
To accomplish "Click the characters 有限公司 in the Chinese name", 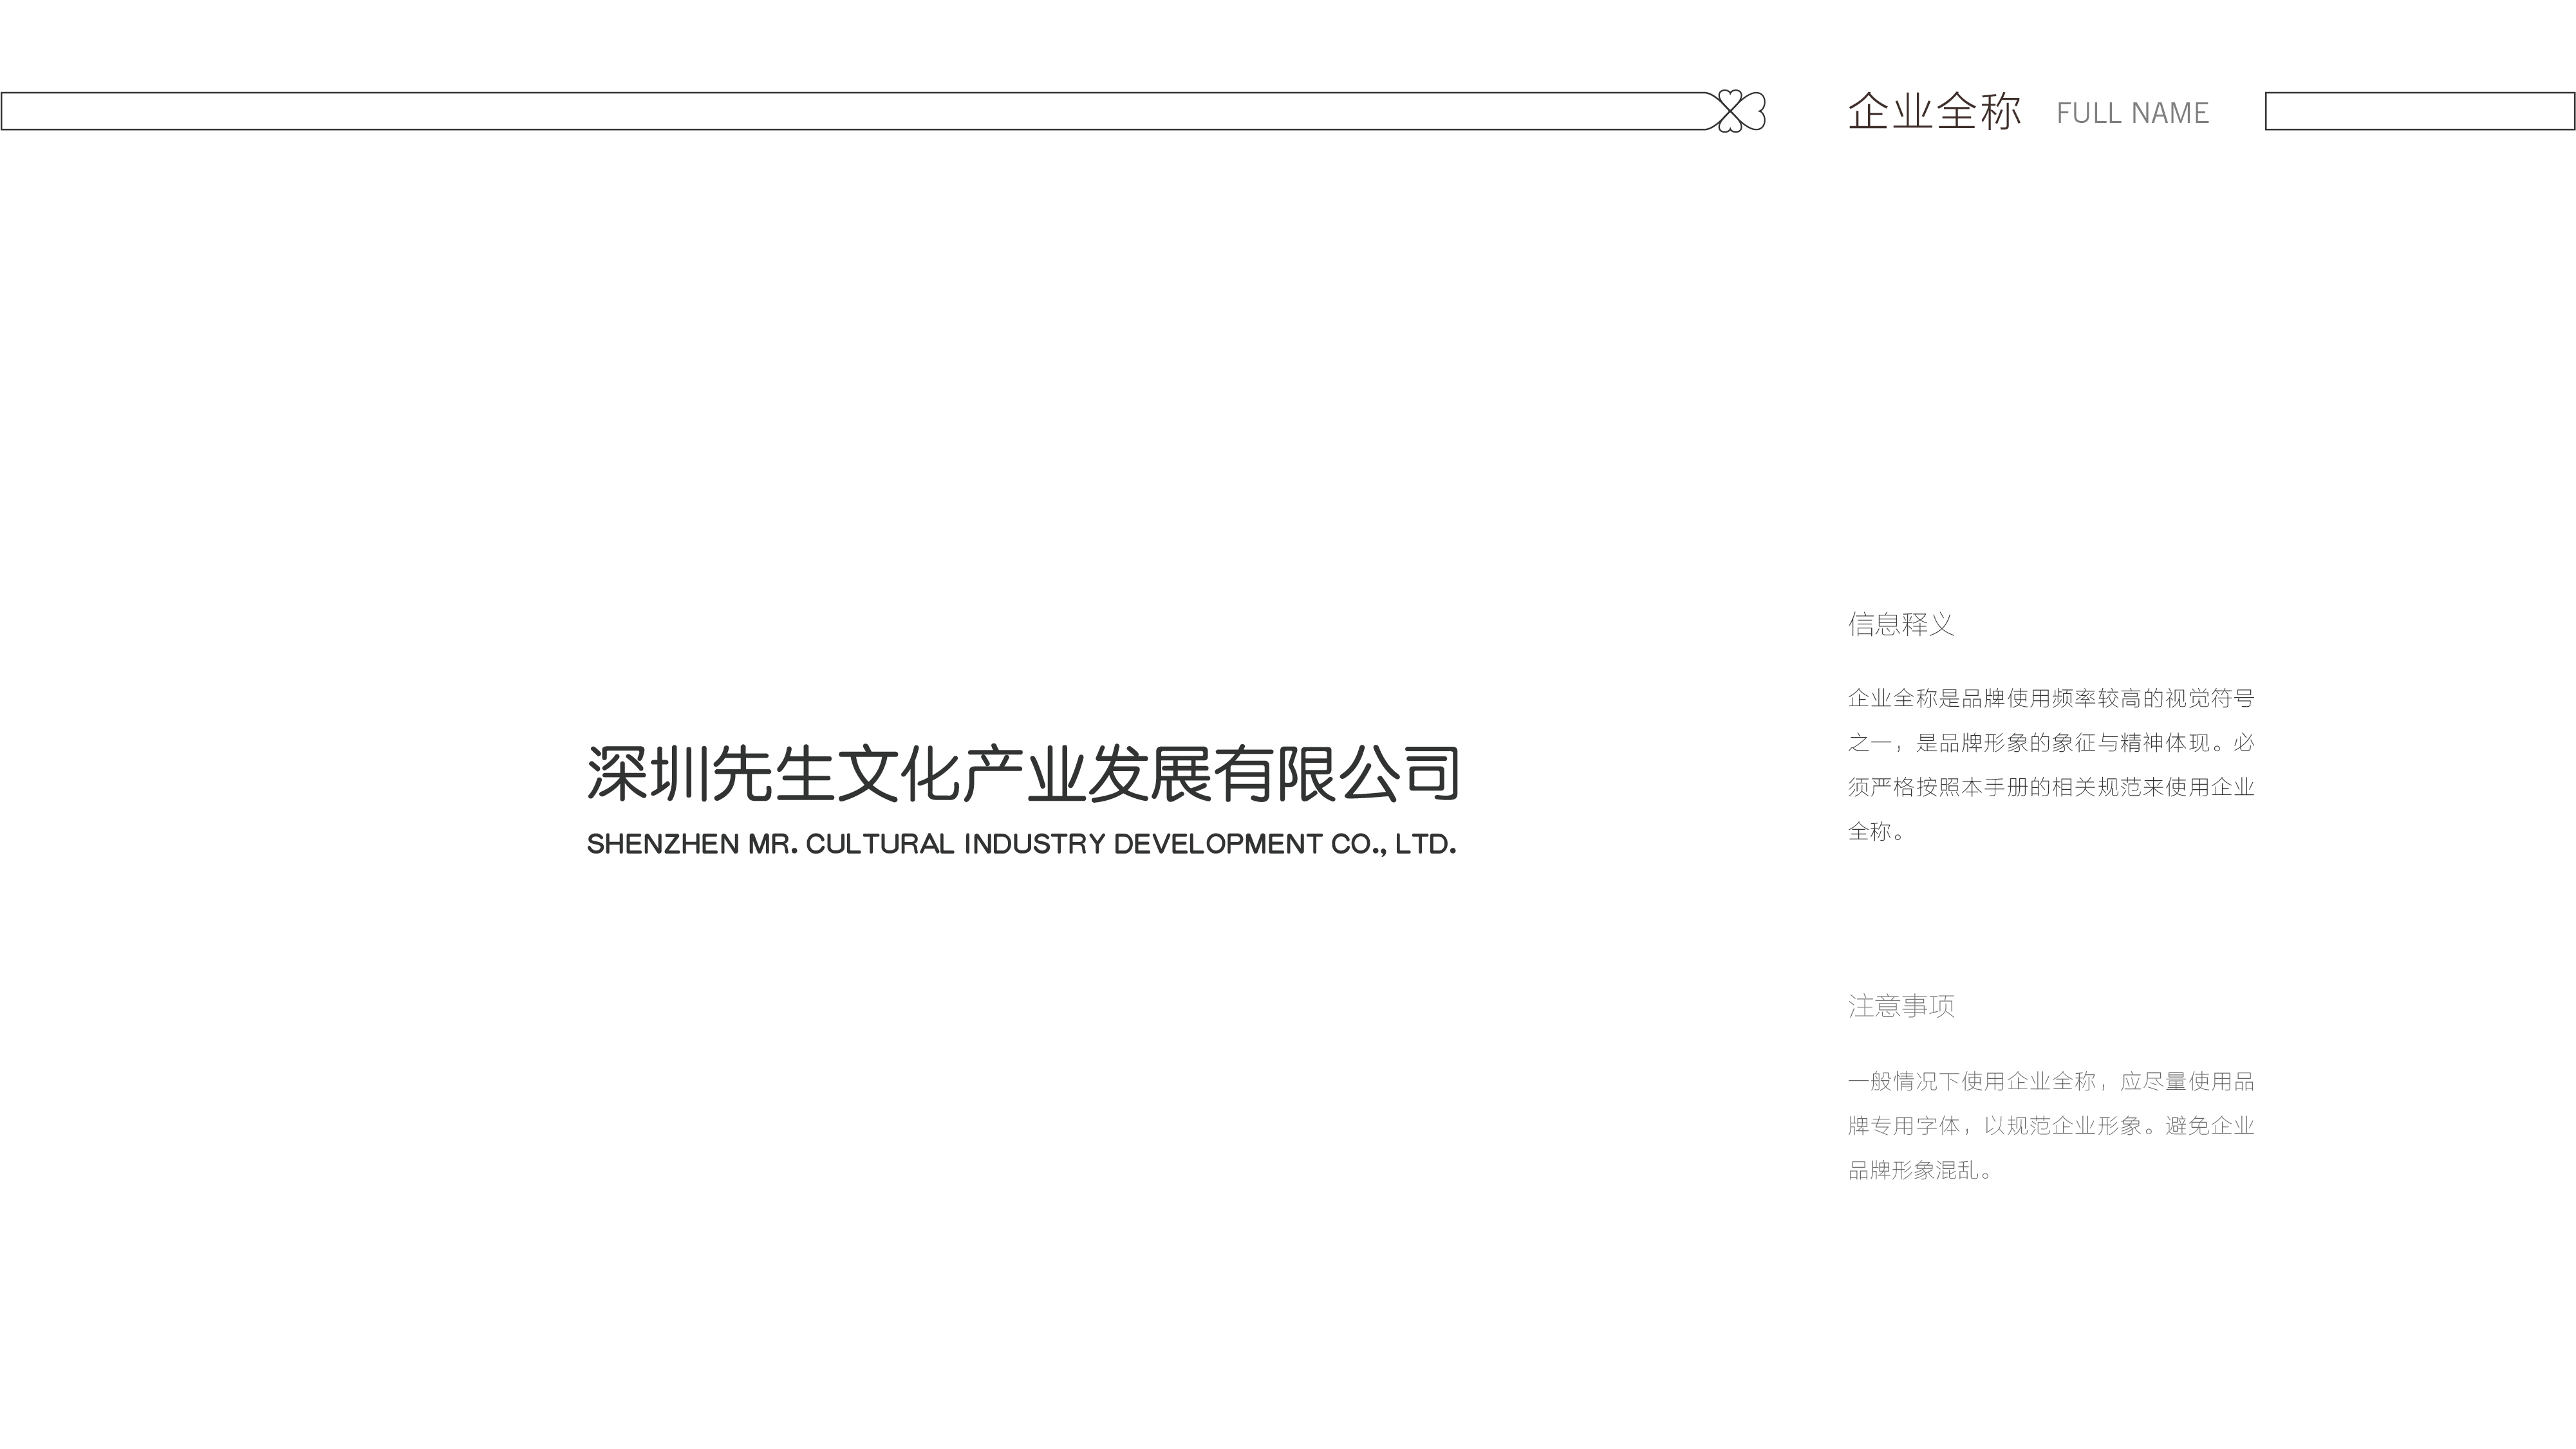I will (1336, 773).
